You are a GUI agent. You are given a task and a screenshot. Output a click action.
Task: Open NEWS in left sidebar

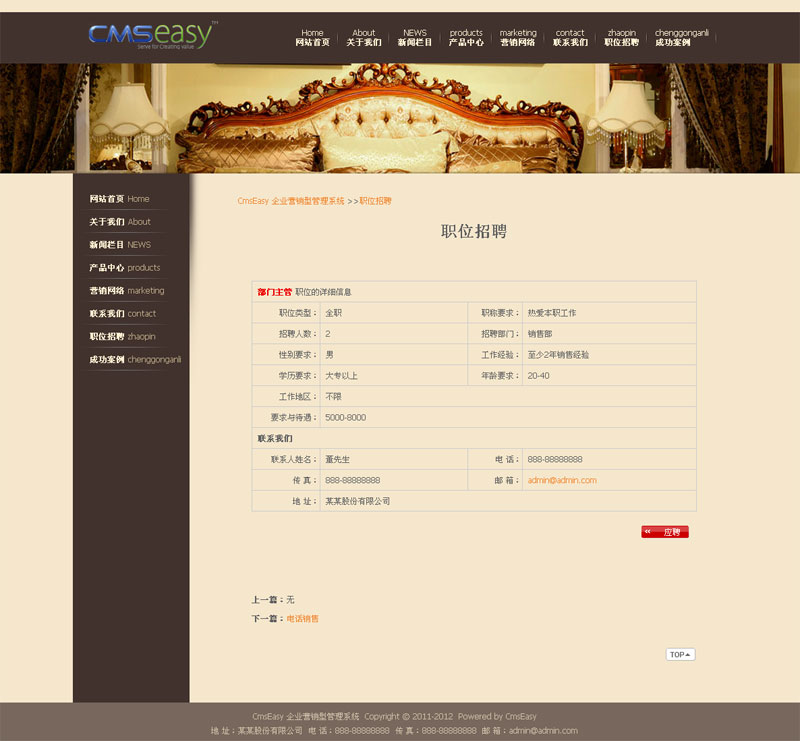point(120,245)
